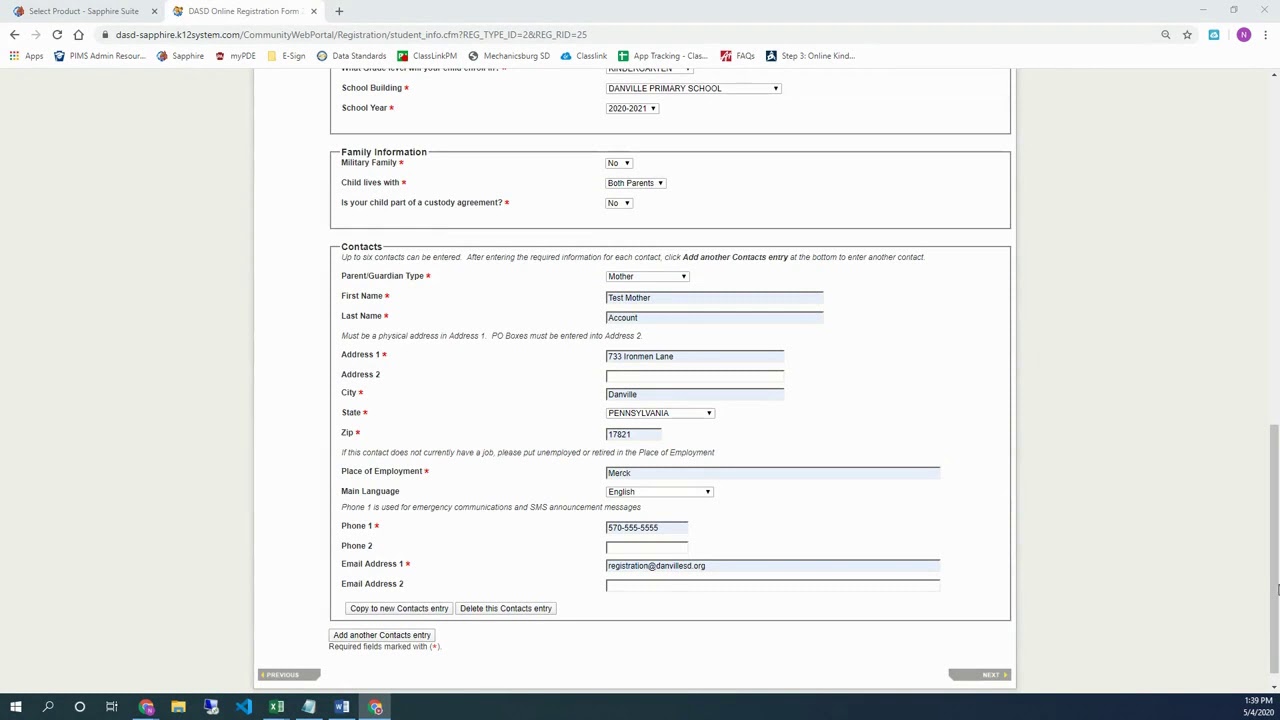Open the Data Standards bookmark

351,56
